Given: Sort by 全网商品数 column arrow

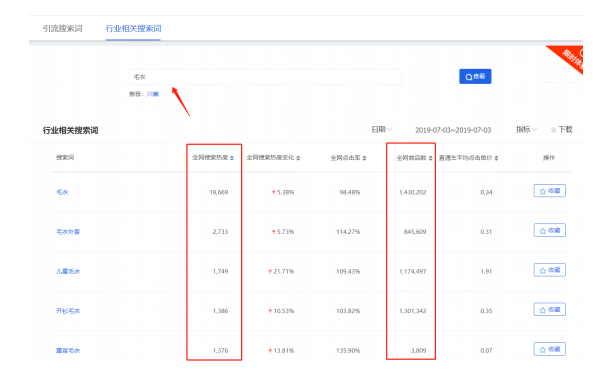Looking at the screenshot, I should coord(431,158).
